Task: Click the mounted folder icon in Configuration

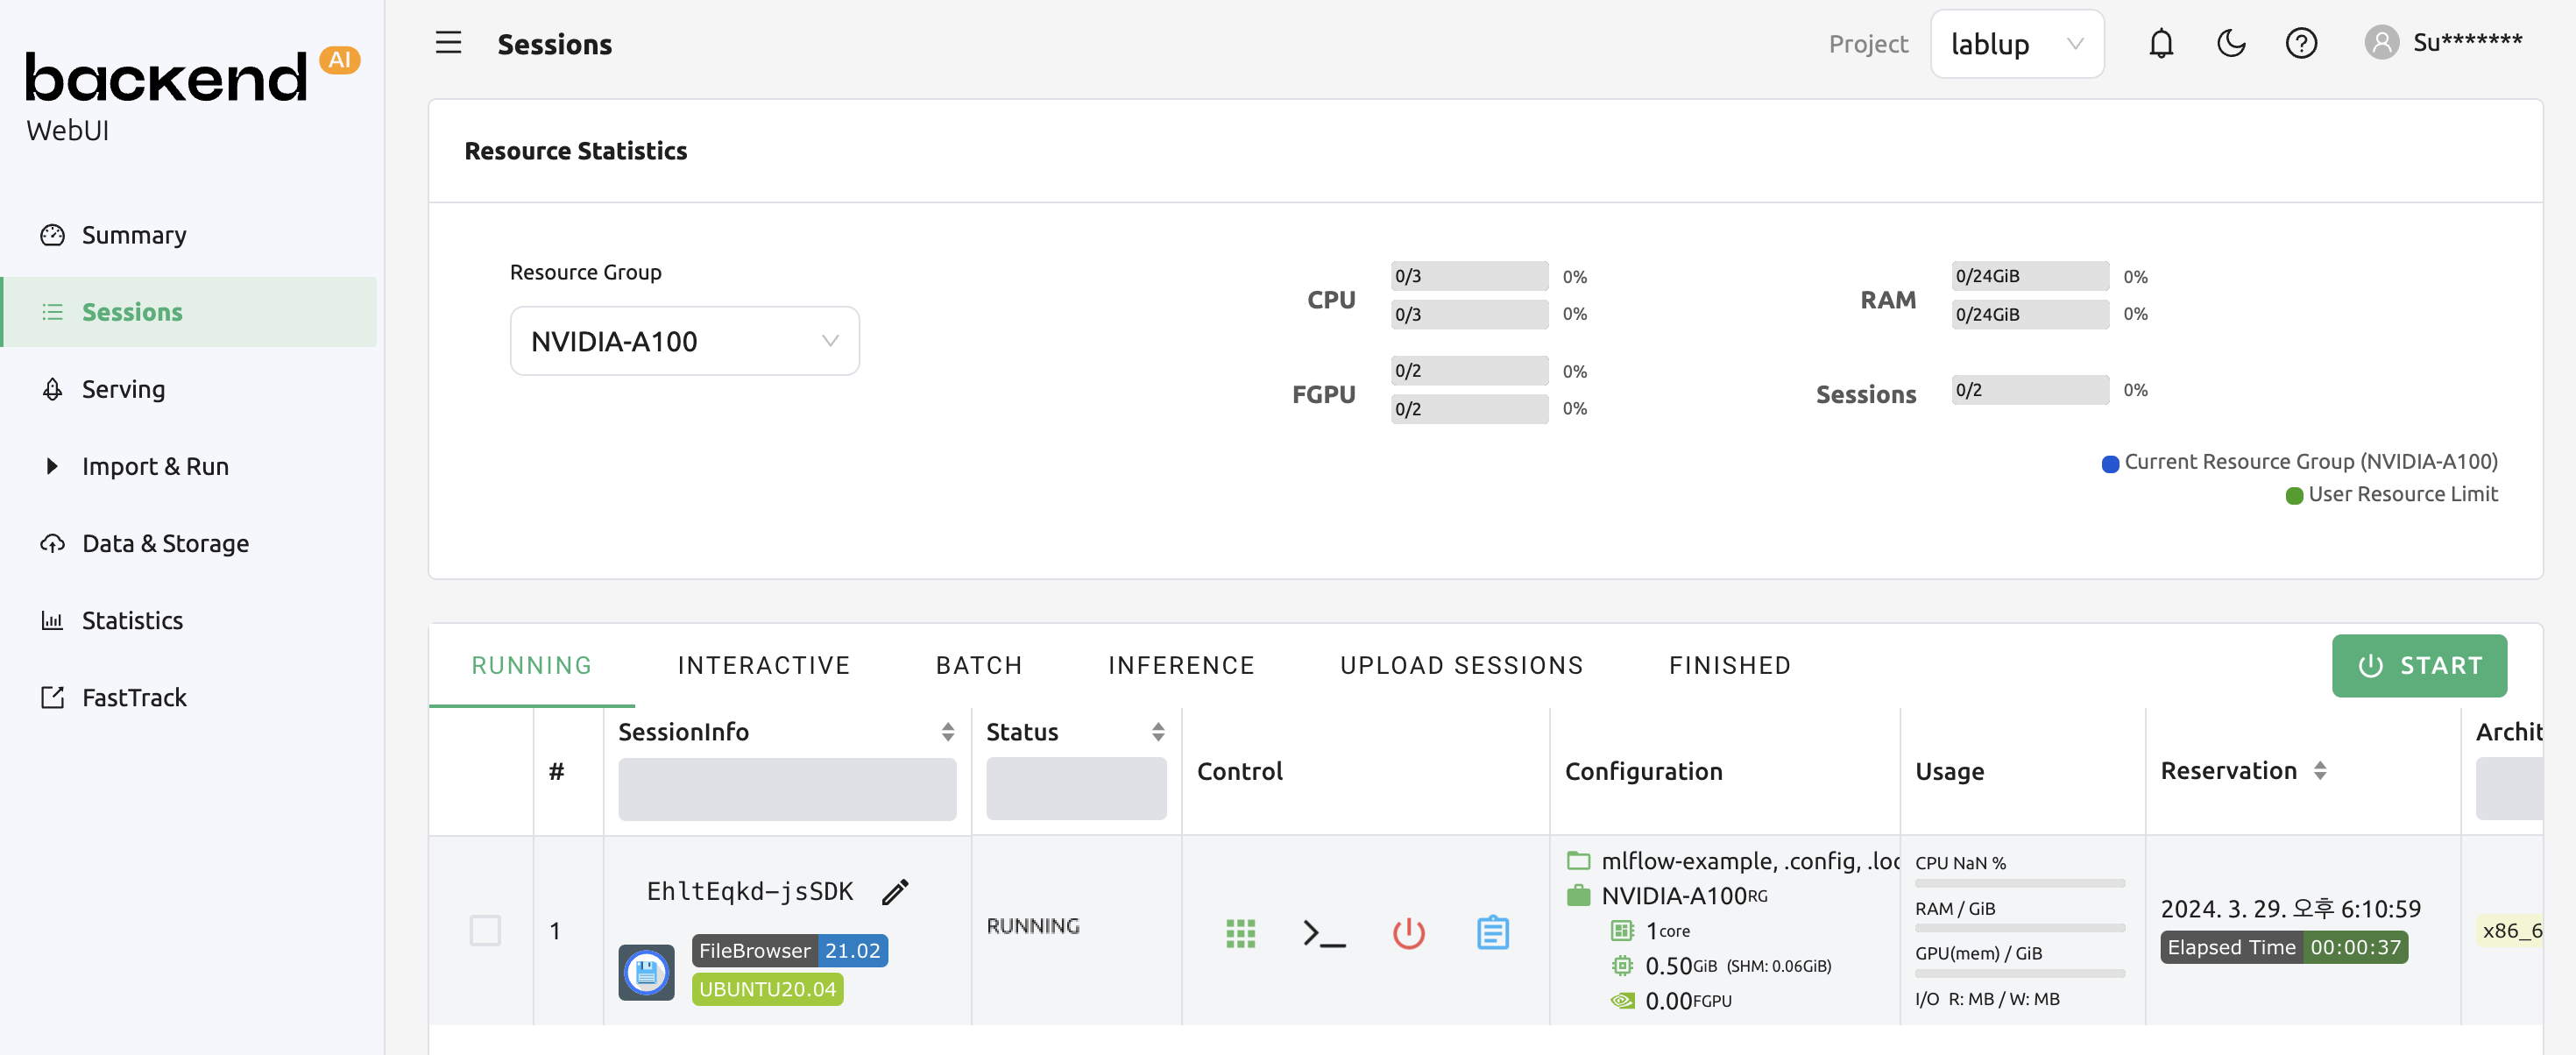Action: pos(1578,860)
